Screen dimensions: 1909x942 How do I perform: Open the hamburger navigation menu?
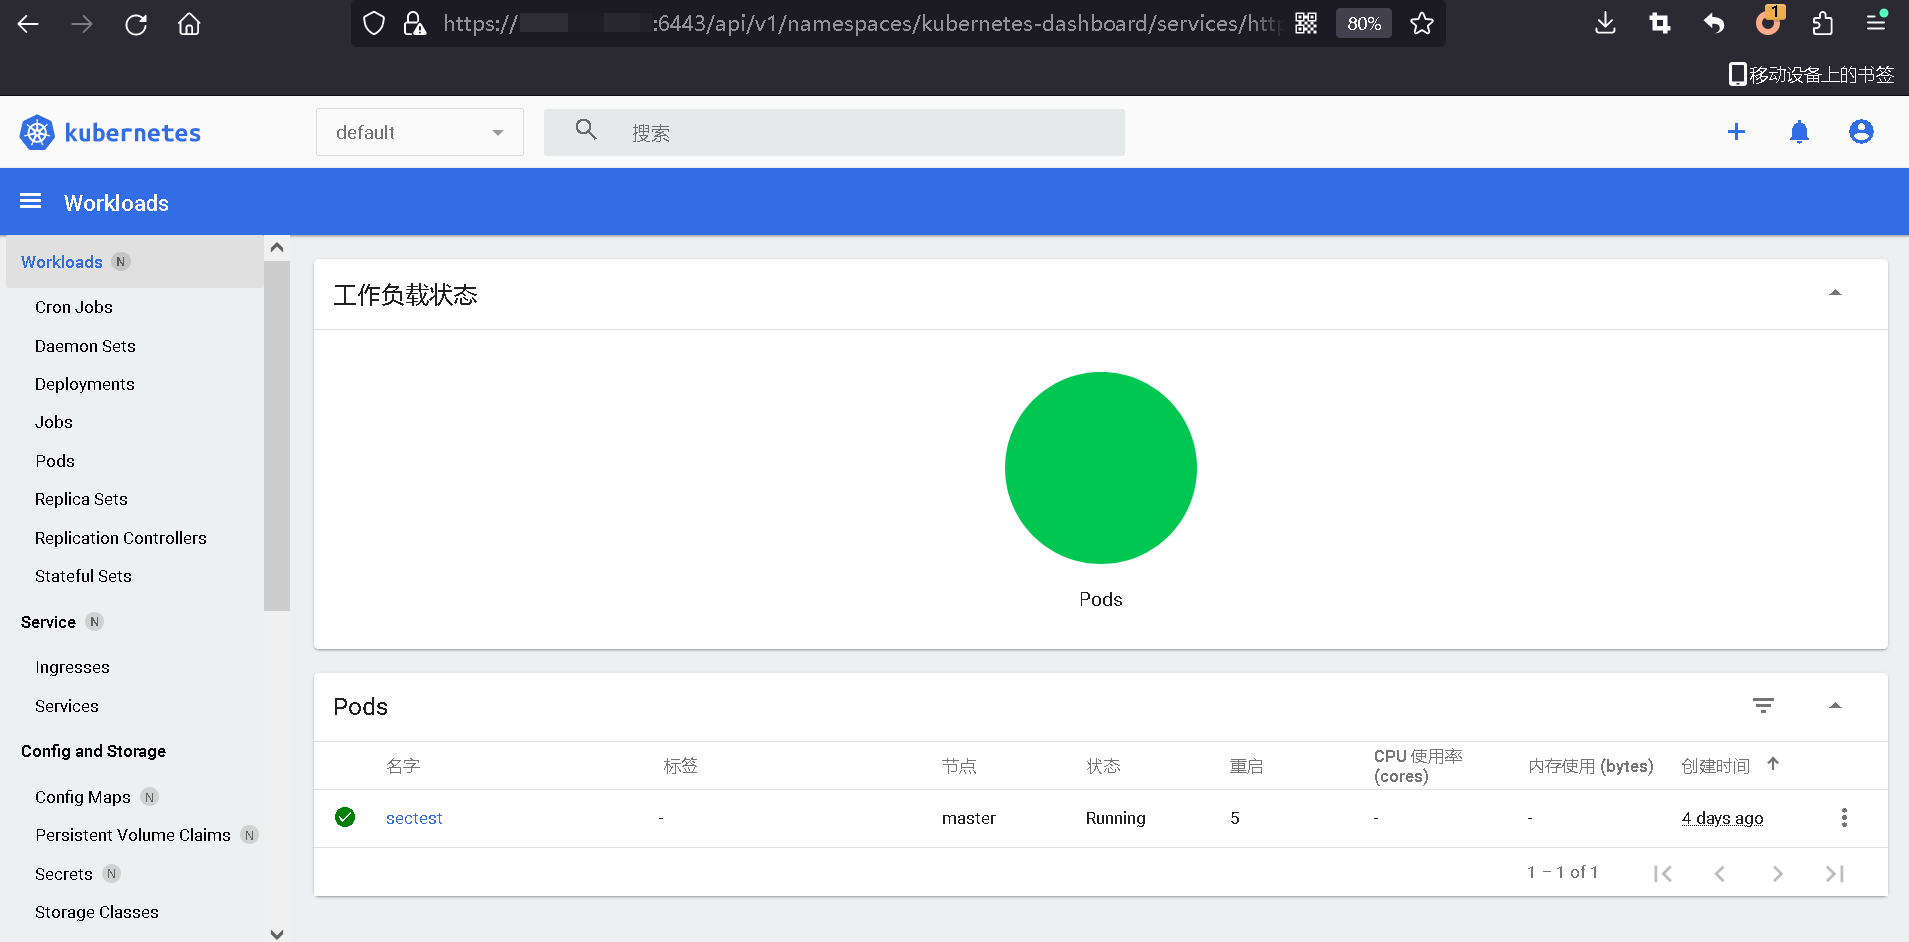(x=31, y=202)
